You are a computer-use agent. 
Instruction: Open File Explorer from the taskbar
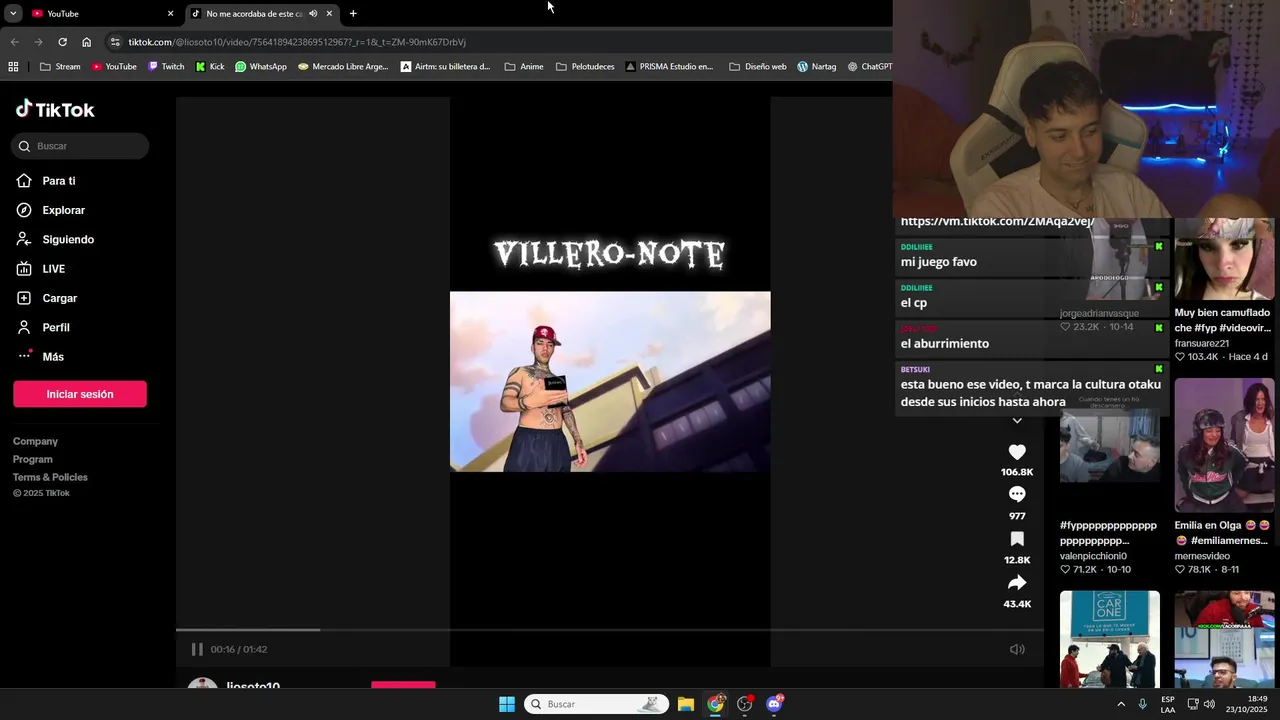686,704
